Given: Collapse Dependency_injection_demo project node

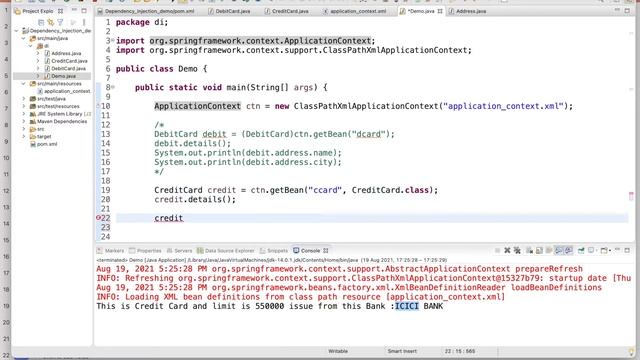Looking at the screenshot, I should click(x=17, y=31).
